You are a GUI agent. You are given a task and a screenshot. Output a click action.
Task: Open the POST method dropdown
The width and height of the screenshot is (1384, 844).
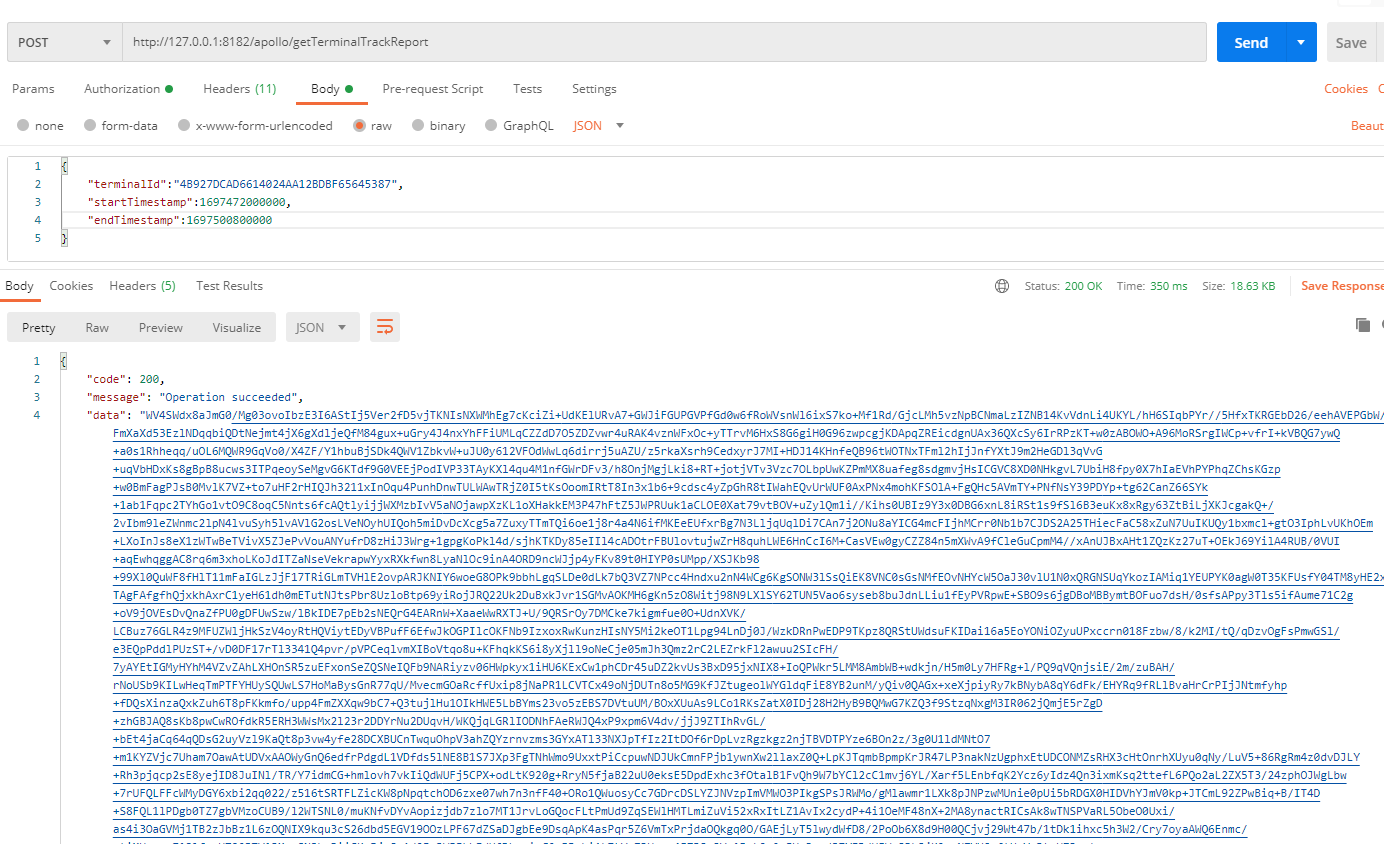64,43
